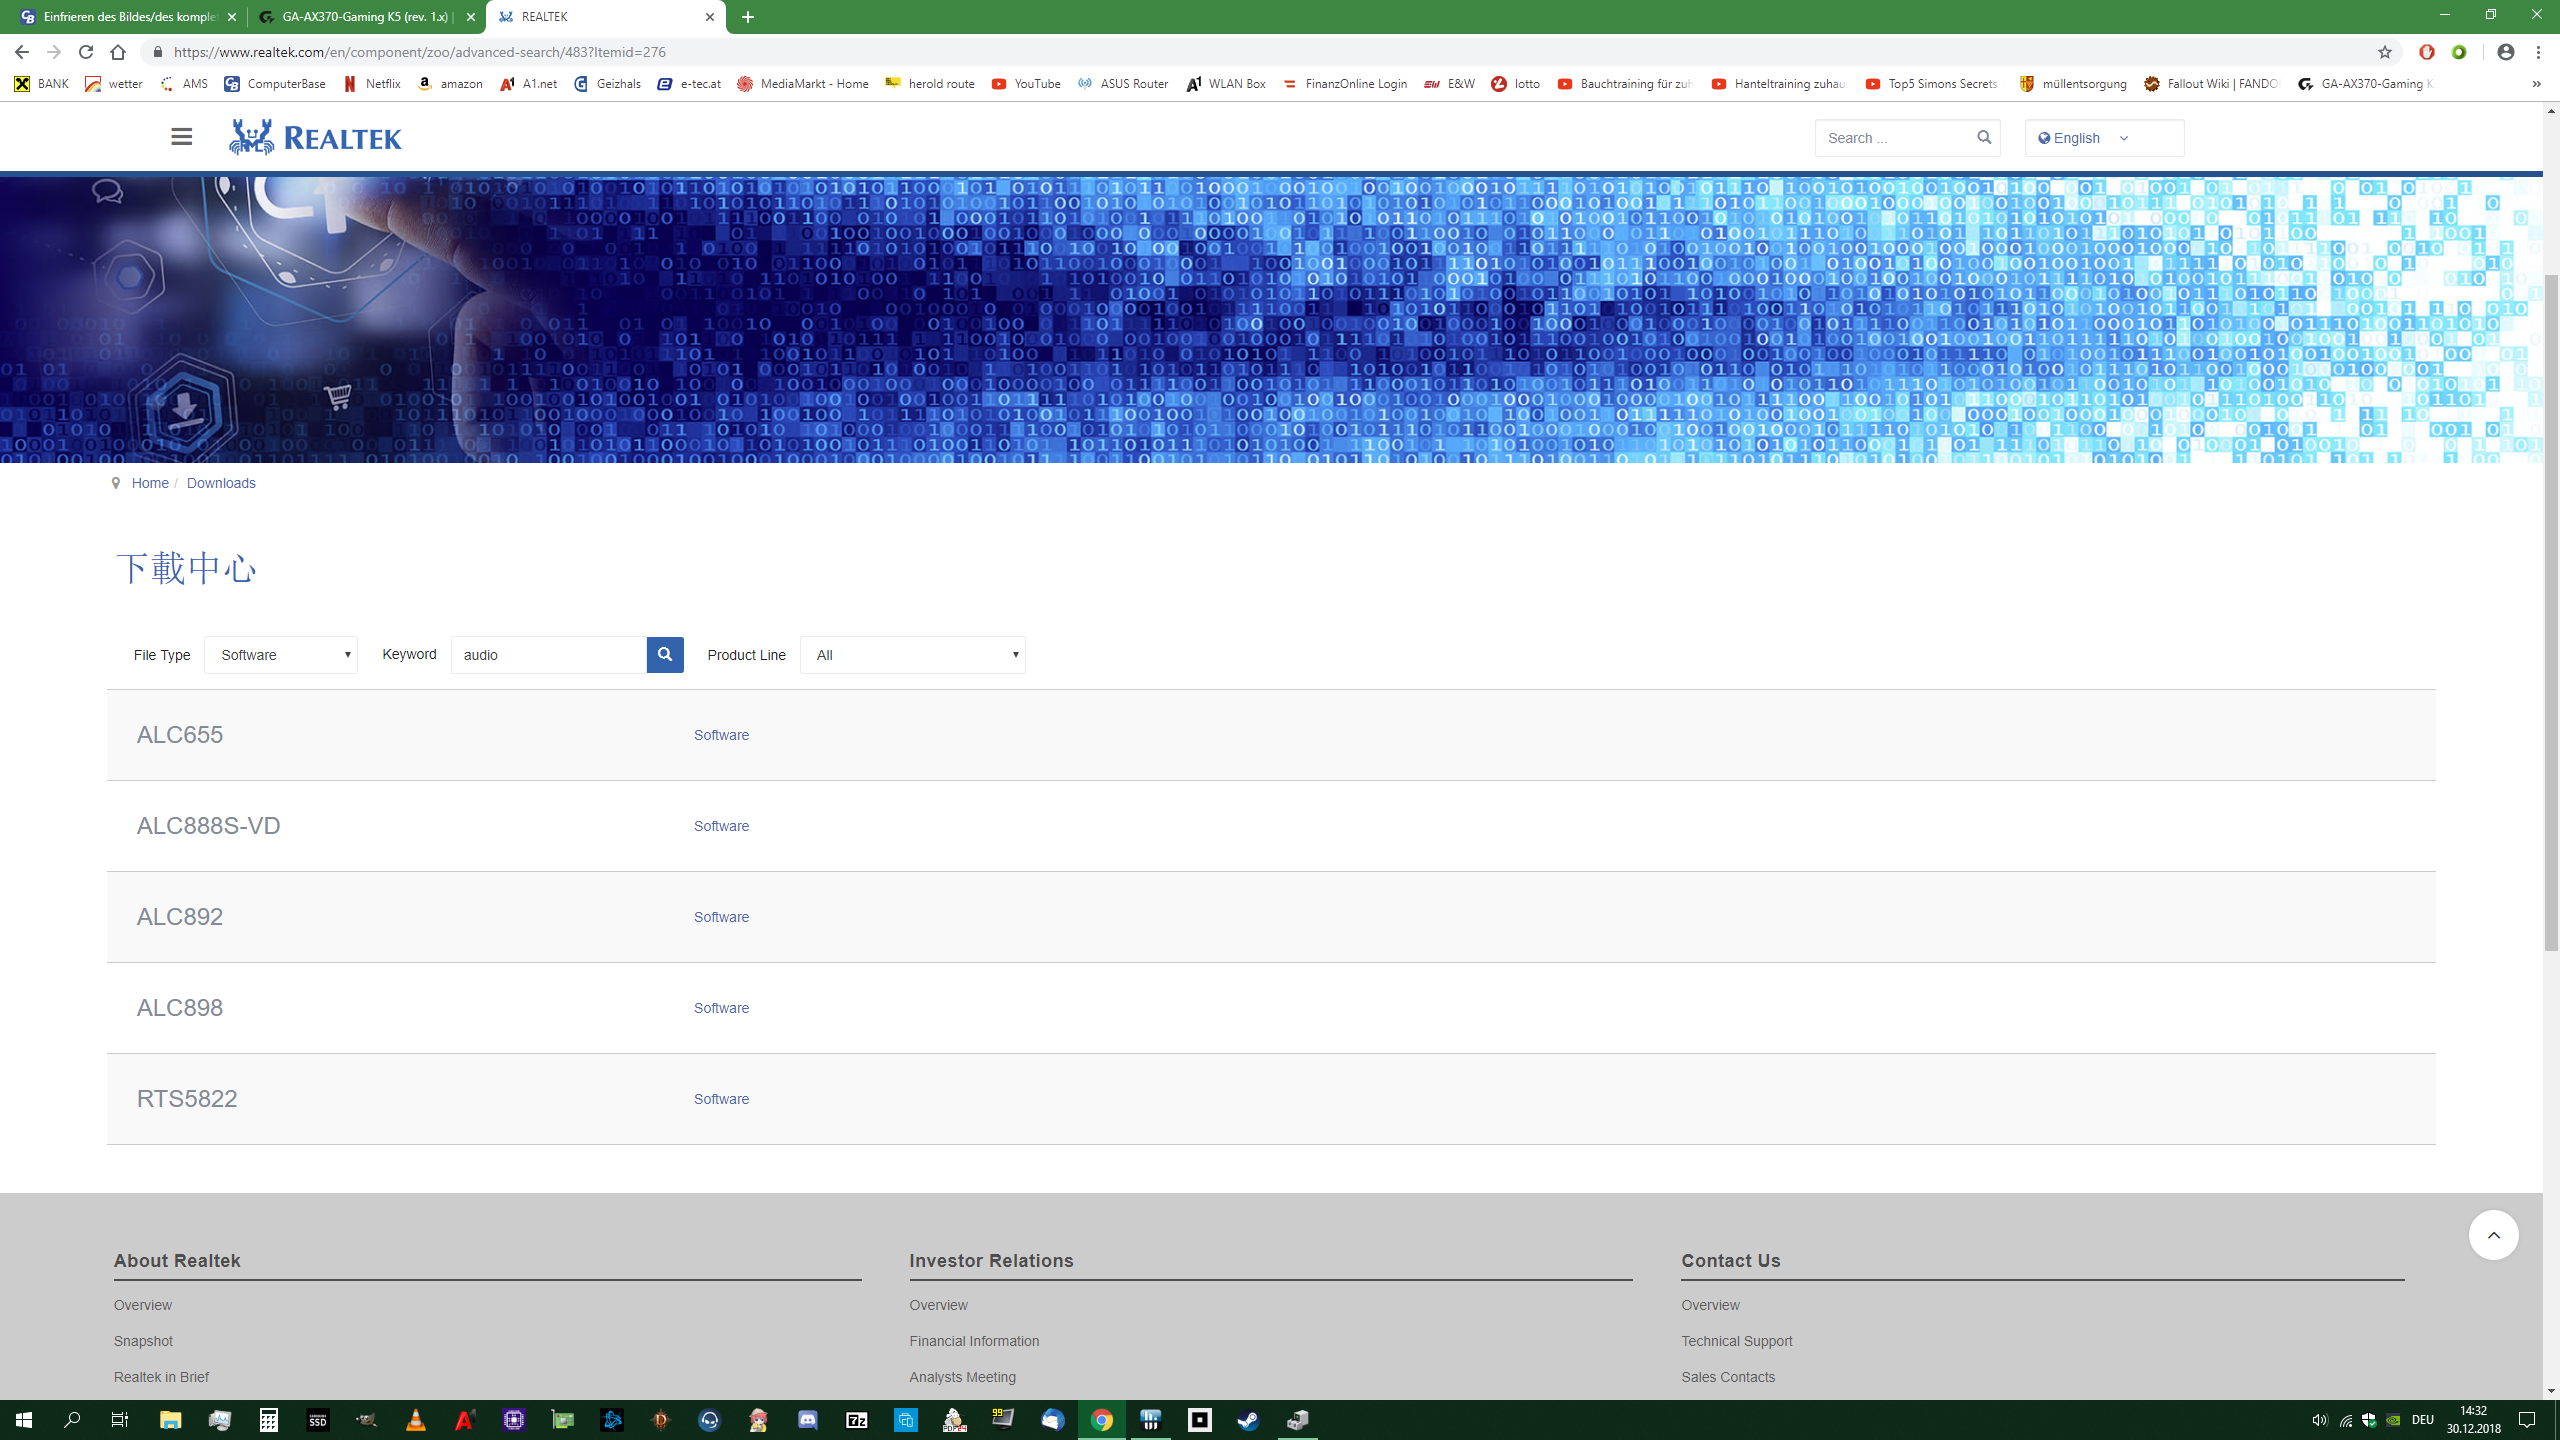Click the blue keyword search magnifier button
Viewport: 2560px width, 1440px height.
click(x=665, y=655)
